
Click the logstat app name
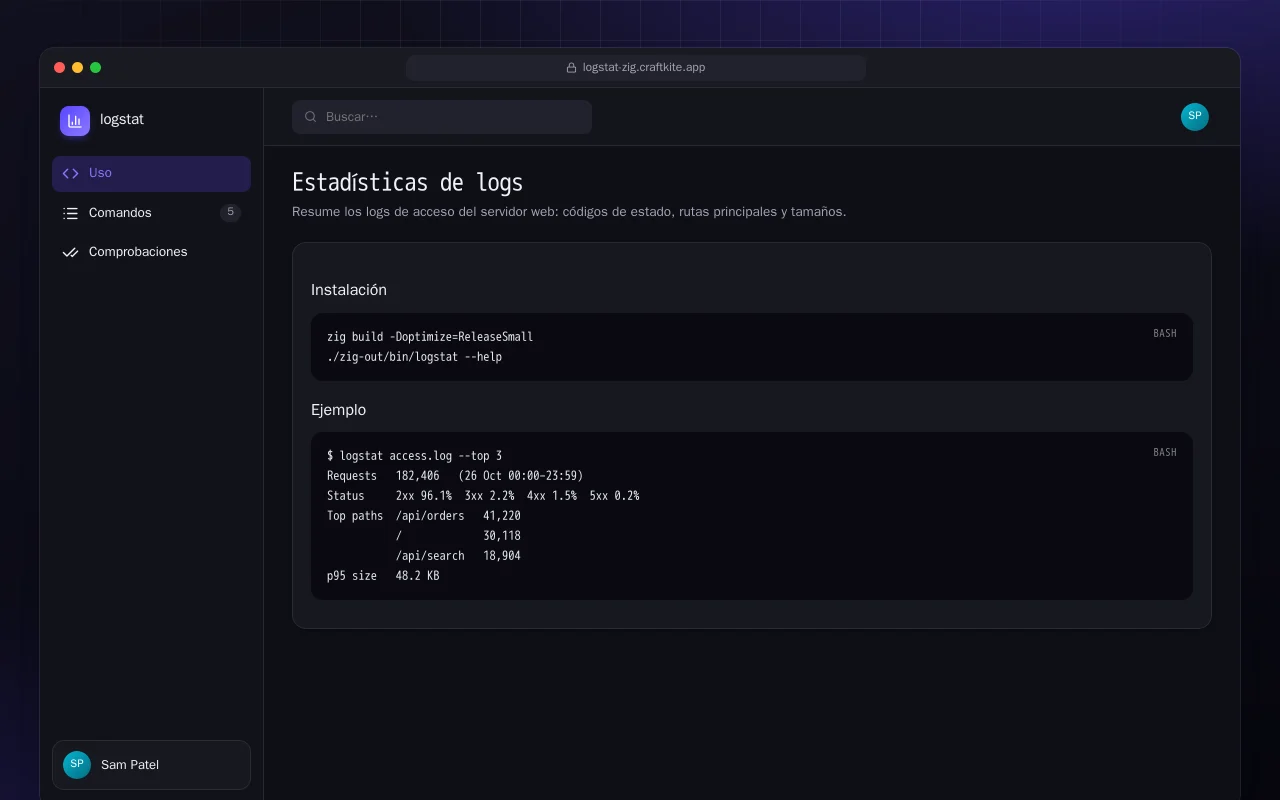point(122,119)
